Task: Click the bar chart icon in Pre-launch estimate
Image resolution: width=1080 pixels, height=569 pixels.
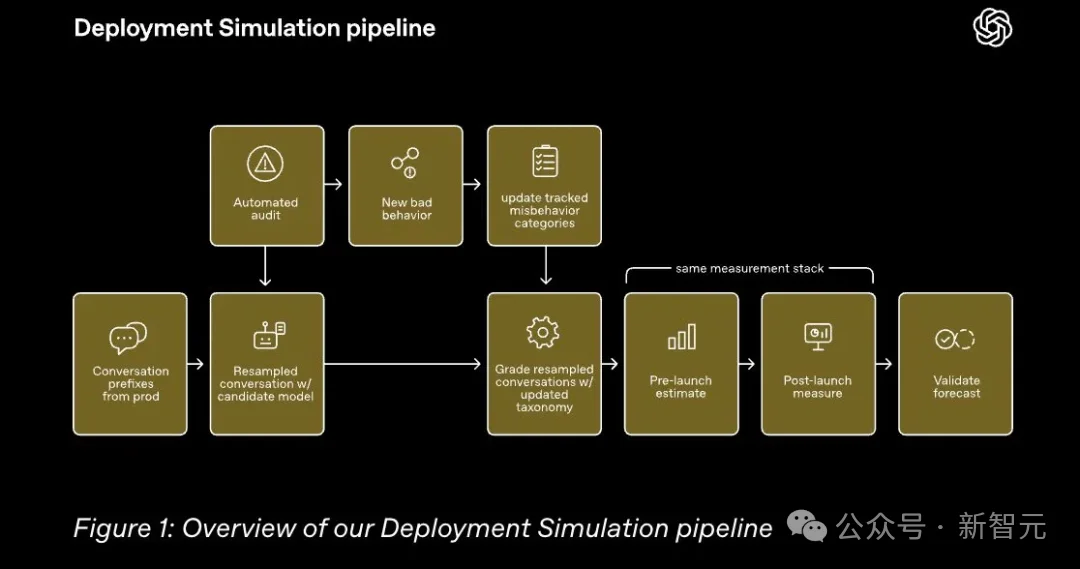Action: (682, 337)
